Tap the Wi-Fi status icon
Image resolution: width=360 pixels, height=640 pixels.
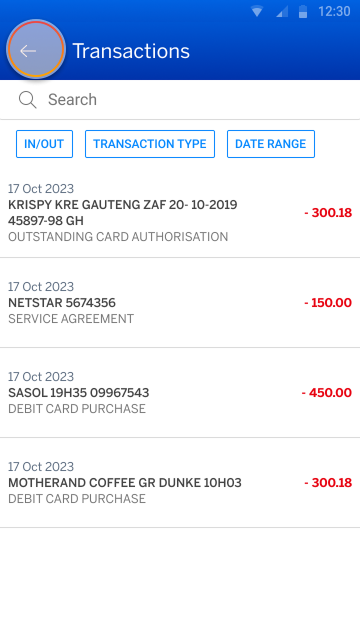pyautogui.click(x=257, y=12)
